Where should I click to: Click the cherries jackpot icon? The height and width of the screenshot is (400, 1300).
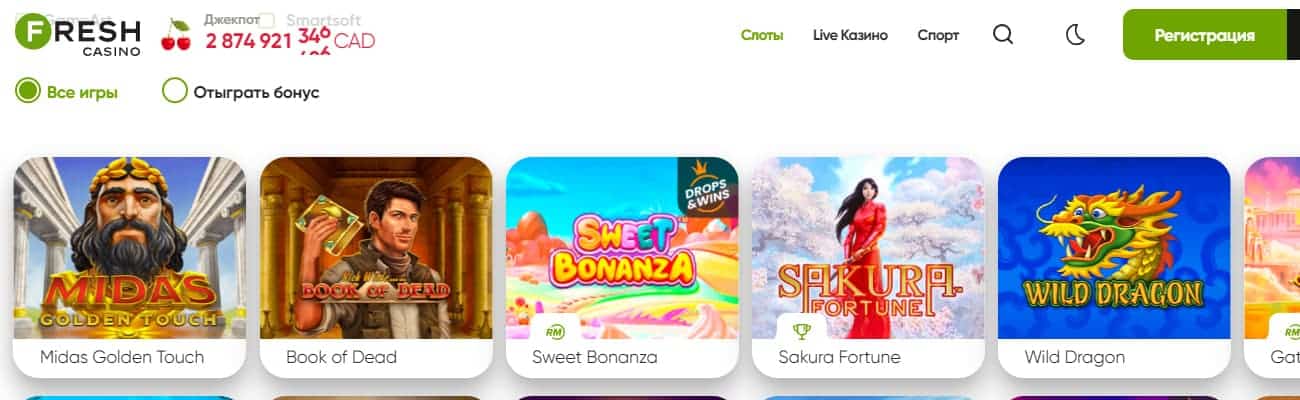point(176,36)
